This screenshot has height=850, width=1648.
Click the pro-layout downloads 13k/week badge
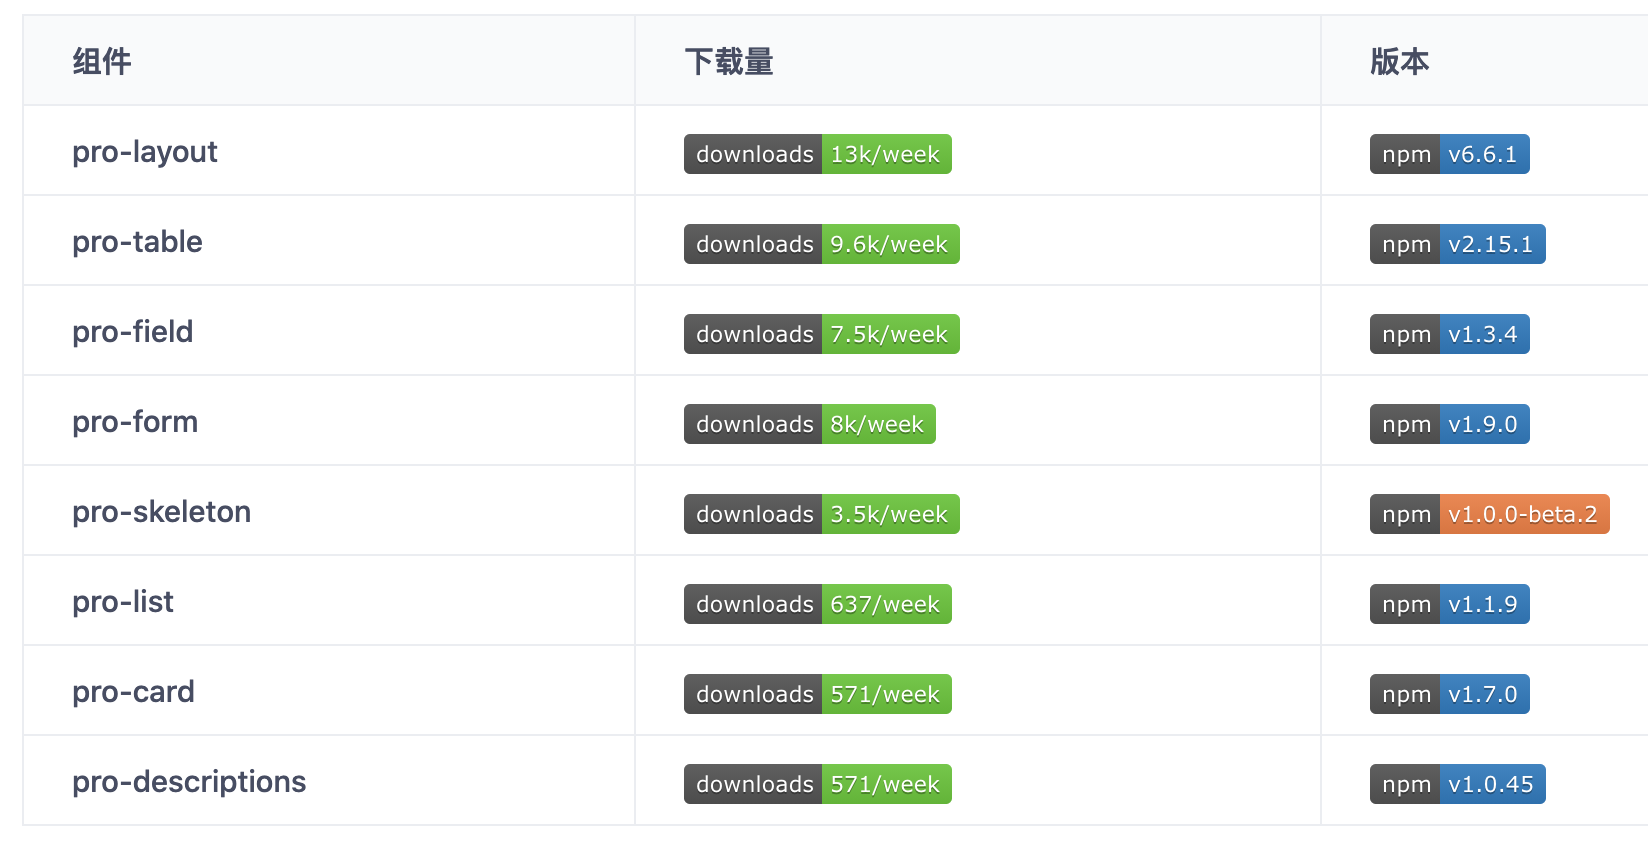coord(817,154)
